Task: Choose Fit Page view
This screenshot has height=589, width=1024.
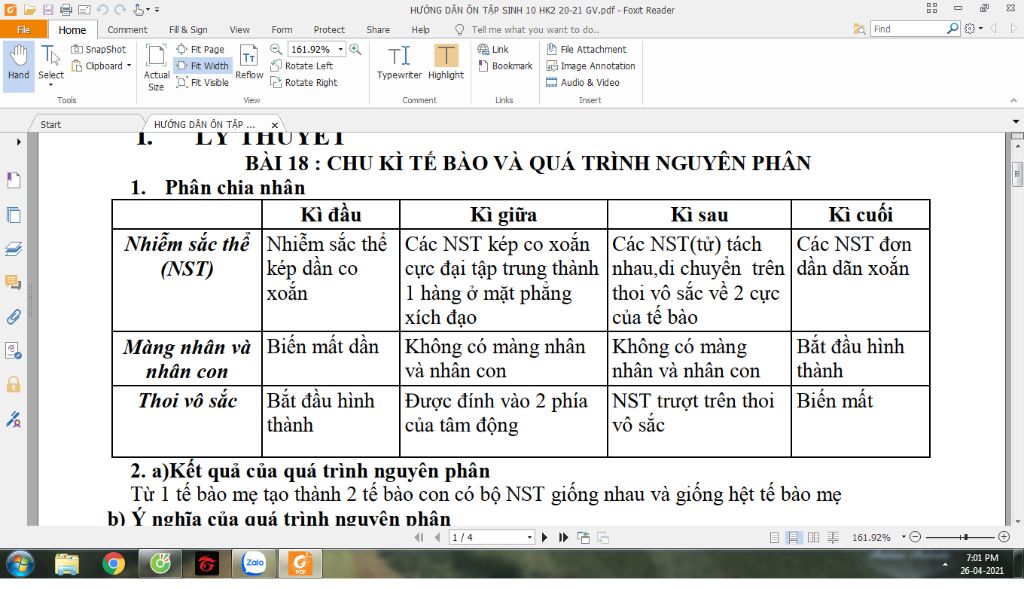Action: pyautogui.click(x=200, y=49)
